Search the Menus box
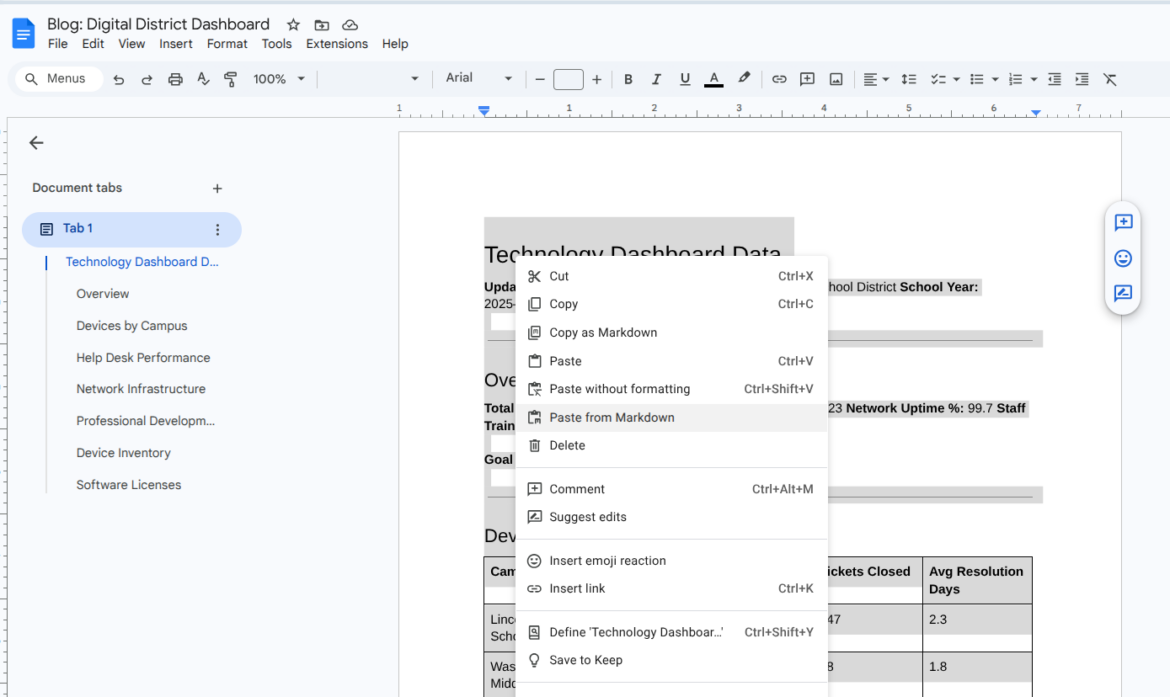This screenshot has width=1170, height=697. [x=57, y=78]
